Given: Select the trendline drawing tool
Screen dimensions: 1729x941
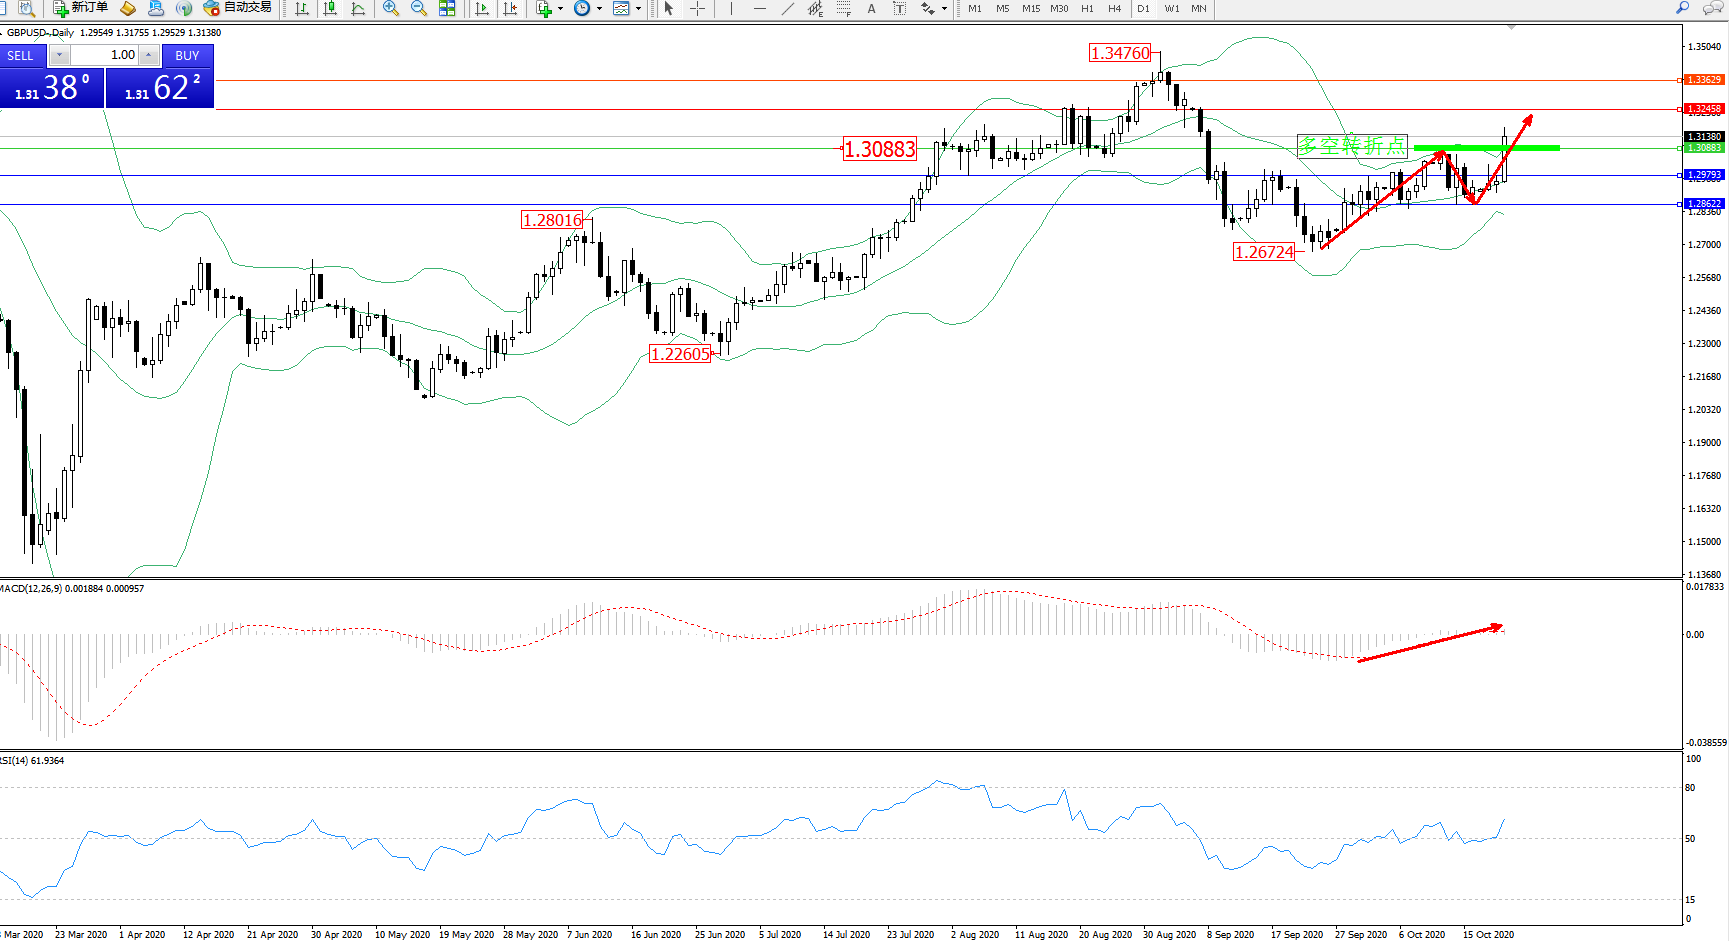Looking at the screenshot, I should (x=788, y=8).
